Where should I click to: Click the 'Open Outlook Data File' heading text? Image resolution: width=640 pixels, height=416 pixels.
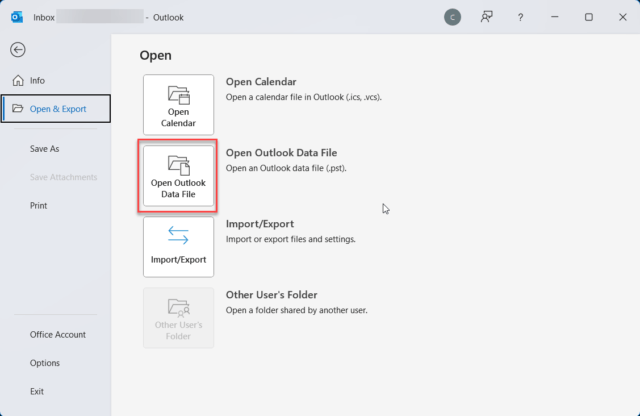pos(281,153)
